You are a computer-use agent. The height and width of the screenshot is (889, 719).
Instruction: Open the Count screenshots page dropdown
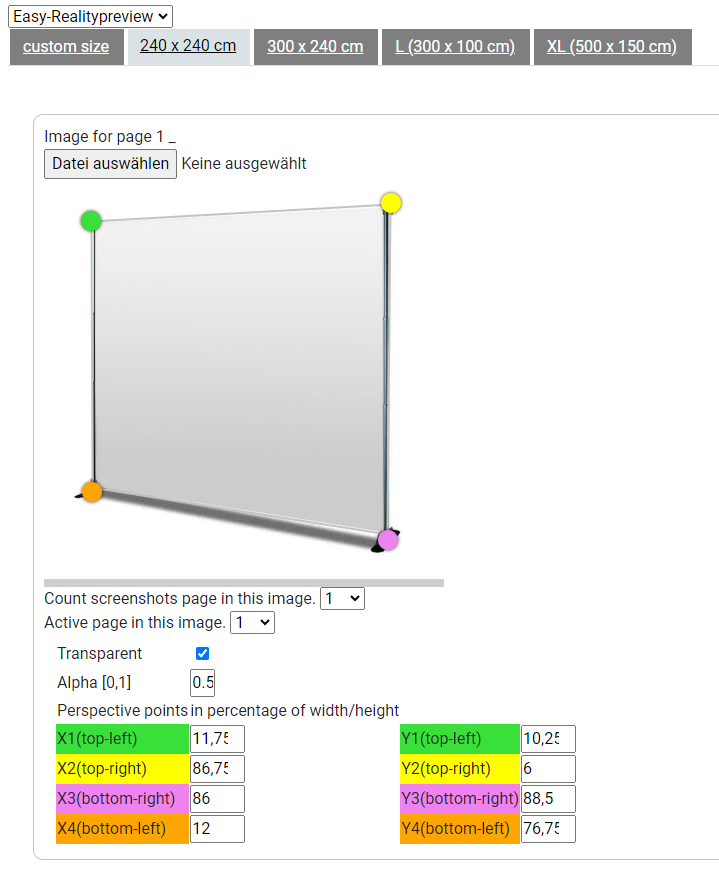[x=342, y=599]
